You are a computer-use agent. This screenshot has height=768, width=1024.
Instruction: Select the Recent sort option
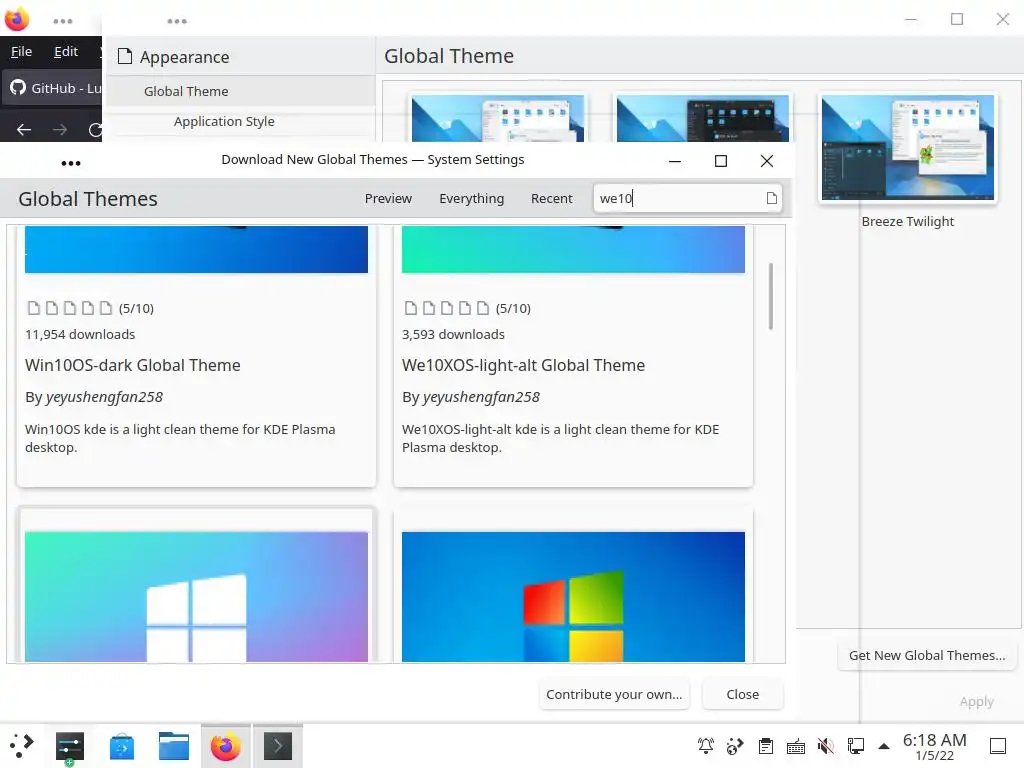[551, 199]
